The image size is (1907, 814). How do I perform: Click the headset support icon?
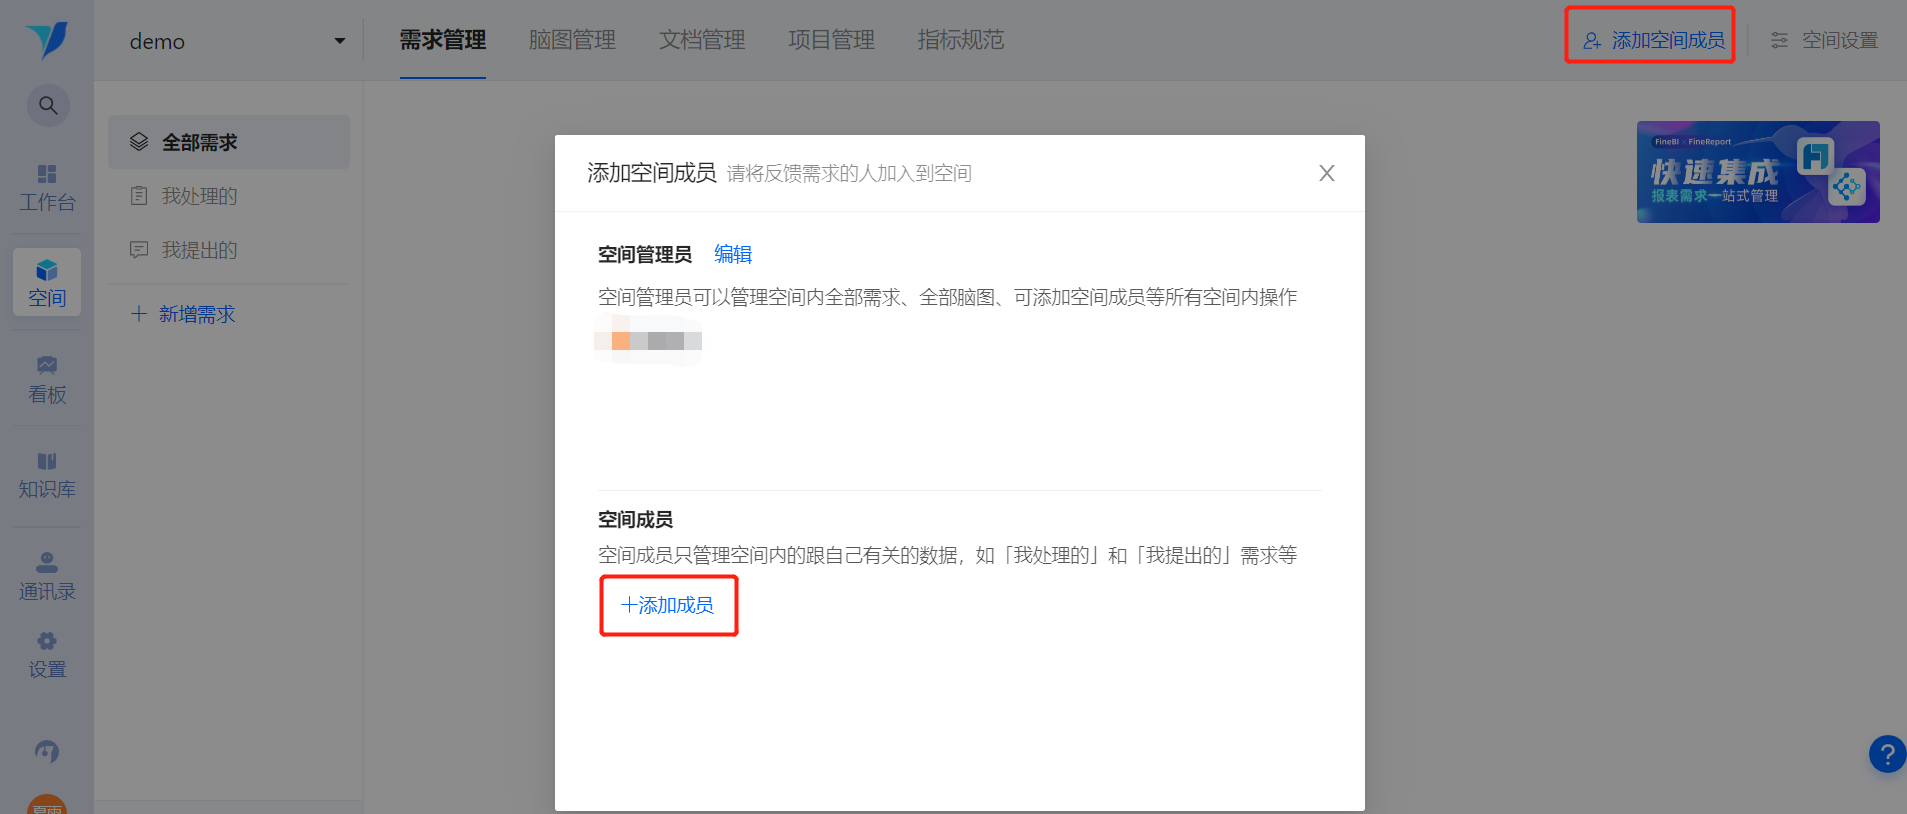[47, 751]
